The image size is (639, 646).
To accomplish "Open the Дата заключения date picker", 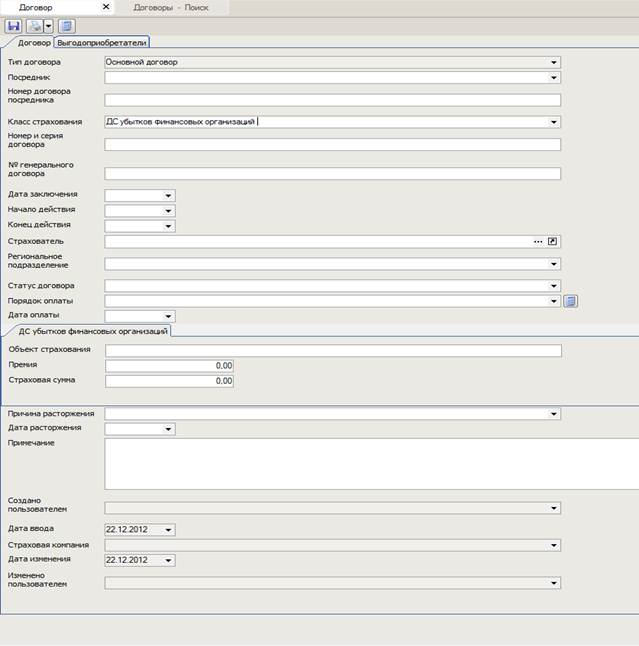I will point(168,195).
